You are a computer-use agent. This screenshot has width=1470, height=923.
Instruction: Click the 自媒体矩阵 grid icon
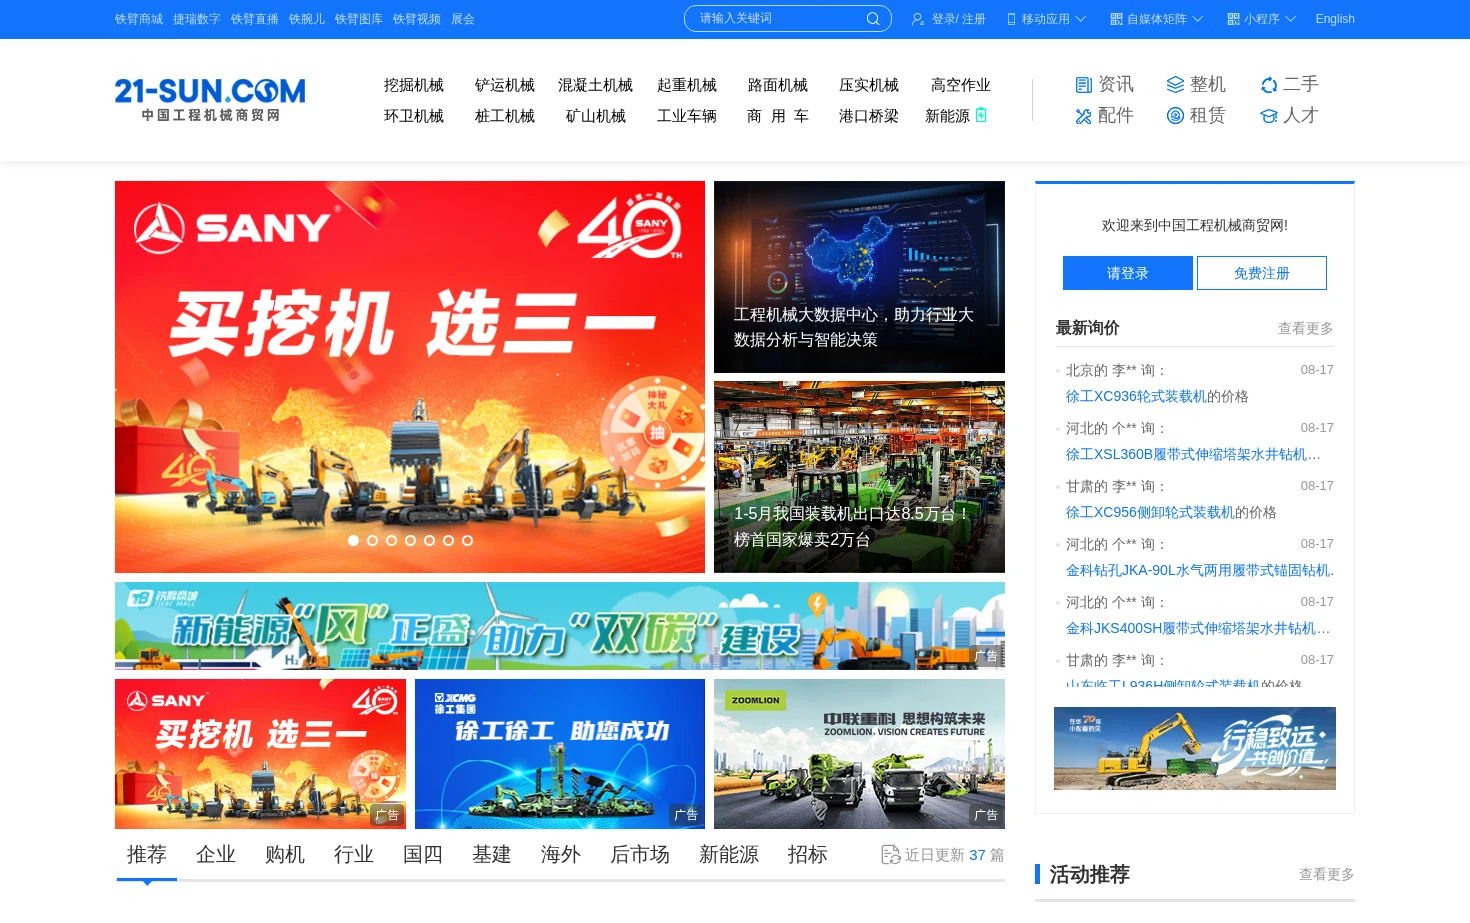click(x=1117, y=19)
